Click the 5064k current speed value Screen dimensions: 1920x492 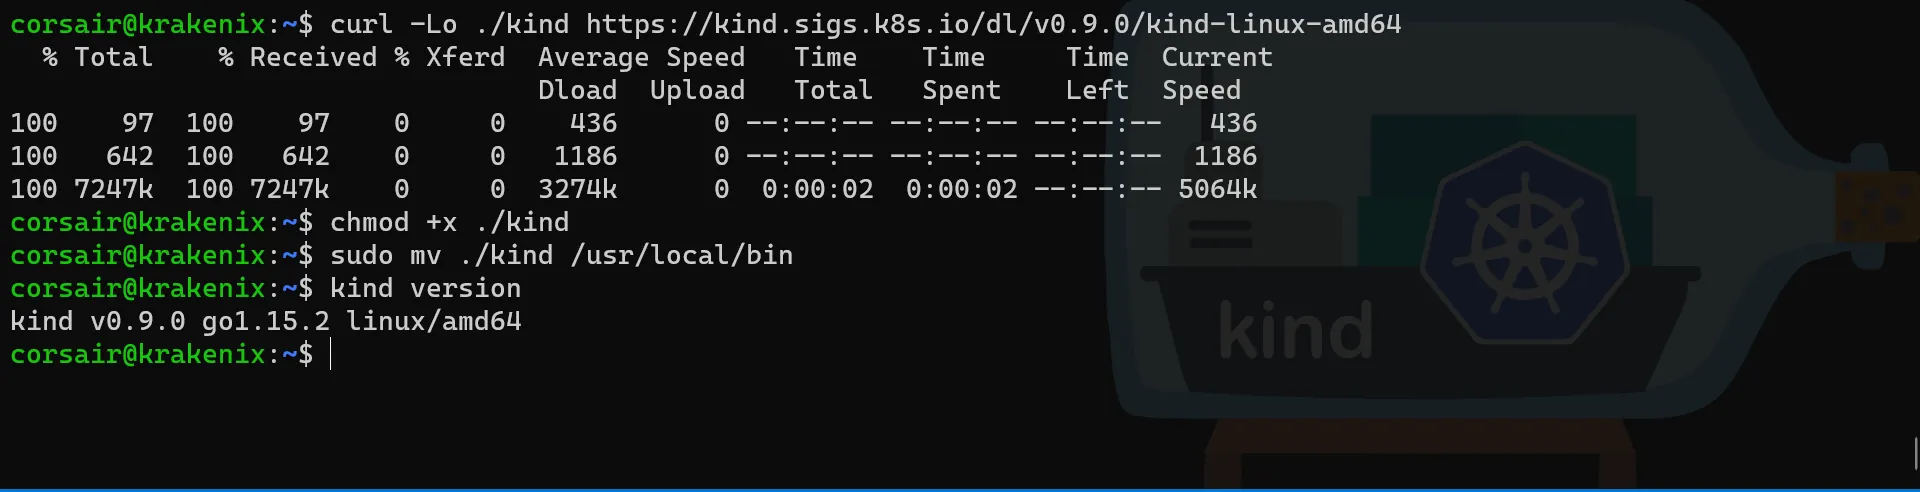tap(1217, 189)
